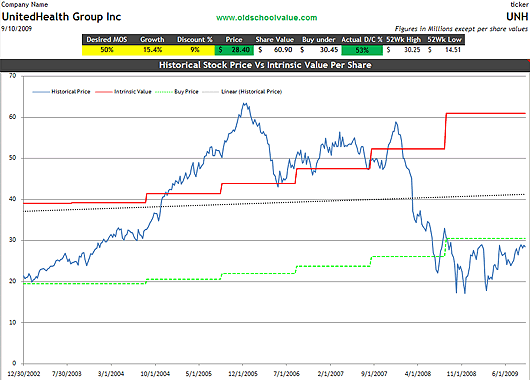Select the 30.25 52-week high value
Image resolution: width=530 pixels, height=380 pixels.
pyautogui.click(x=404, y=50)
